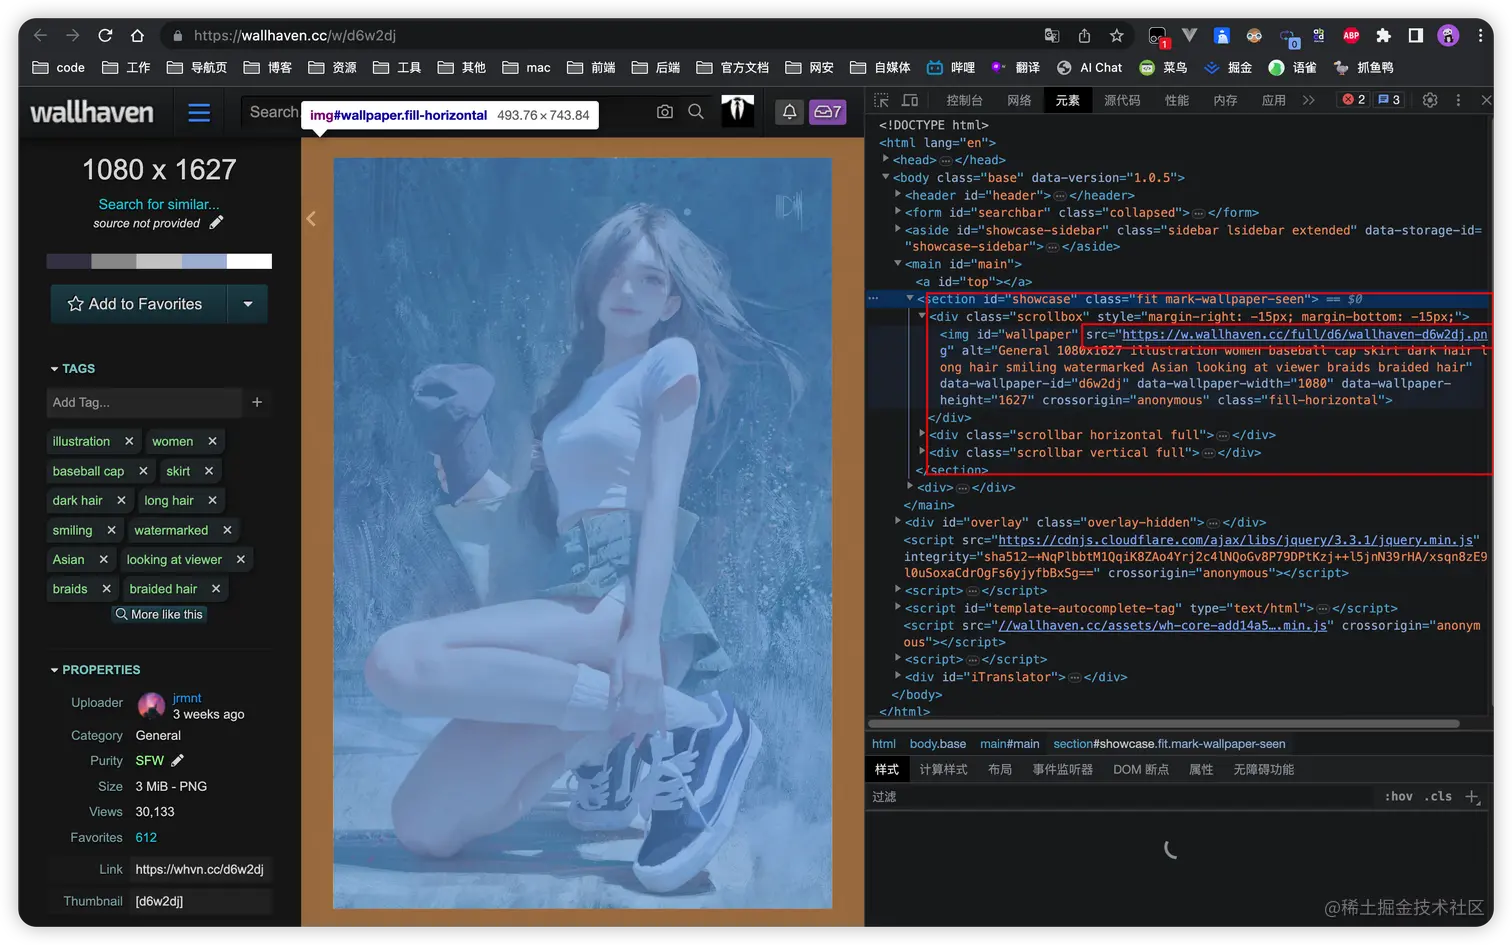Open the purple messages counter button
Viewport: 1512px width, 945px height.
pos(827,111)
